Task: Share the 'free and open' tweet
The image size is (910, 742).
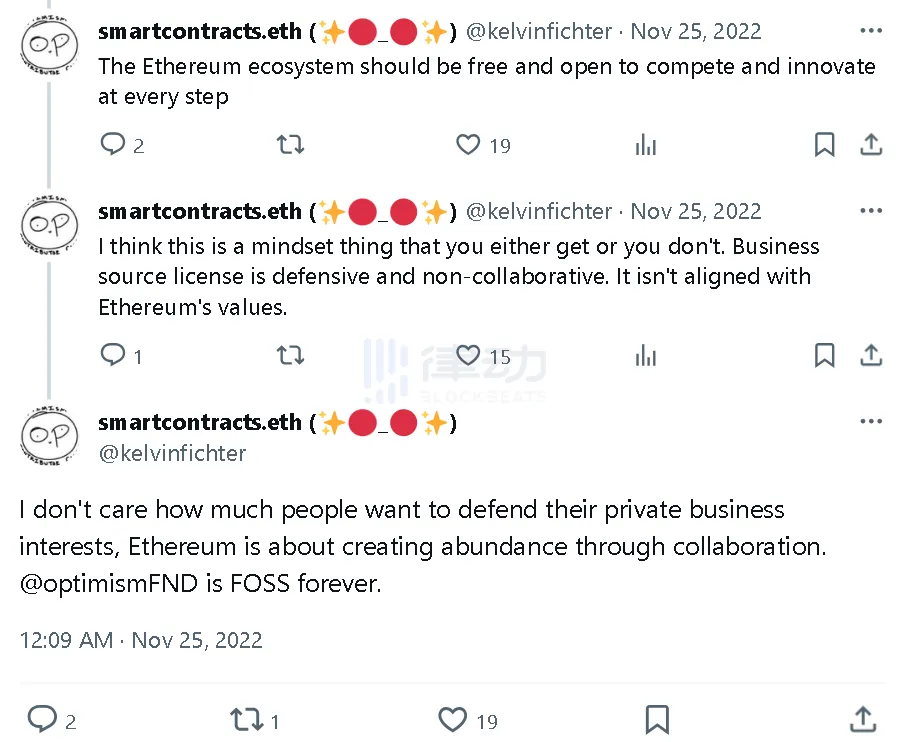Action: (x=871, y=145)
